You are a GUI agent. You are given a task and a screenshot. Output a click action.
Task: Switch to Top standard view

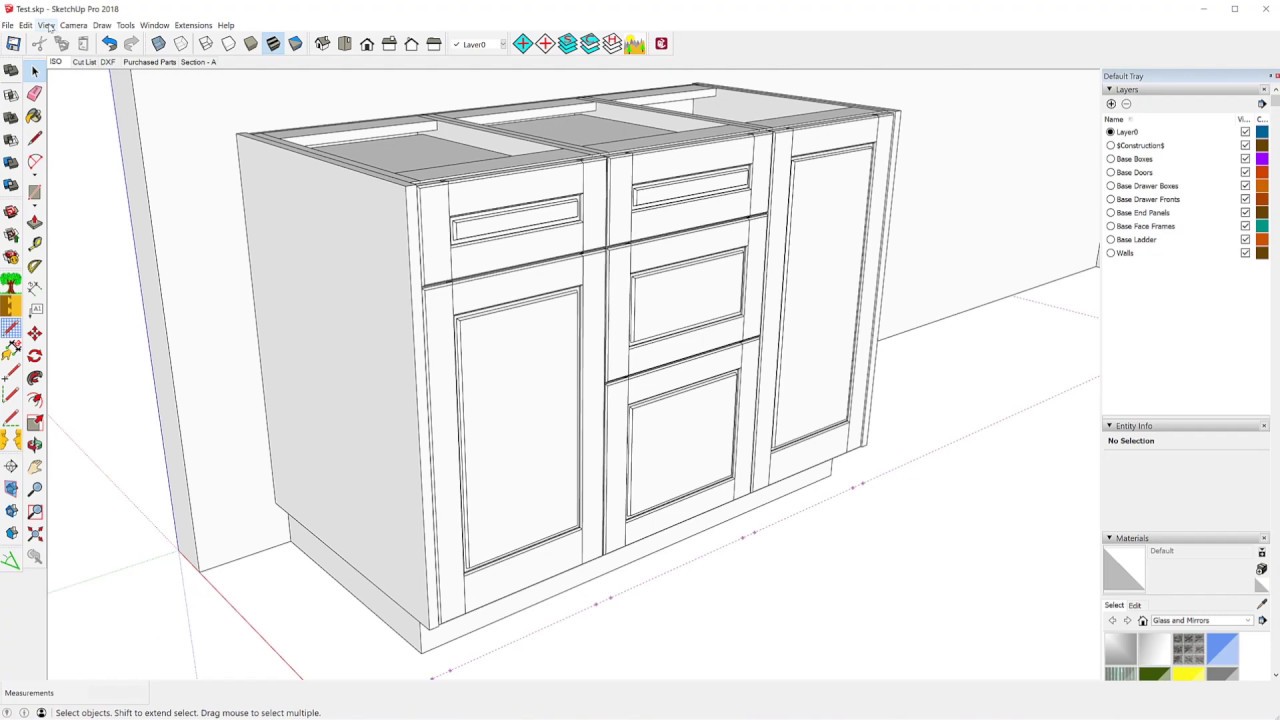pos(344,44)
